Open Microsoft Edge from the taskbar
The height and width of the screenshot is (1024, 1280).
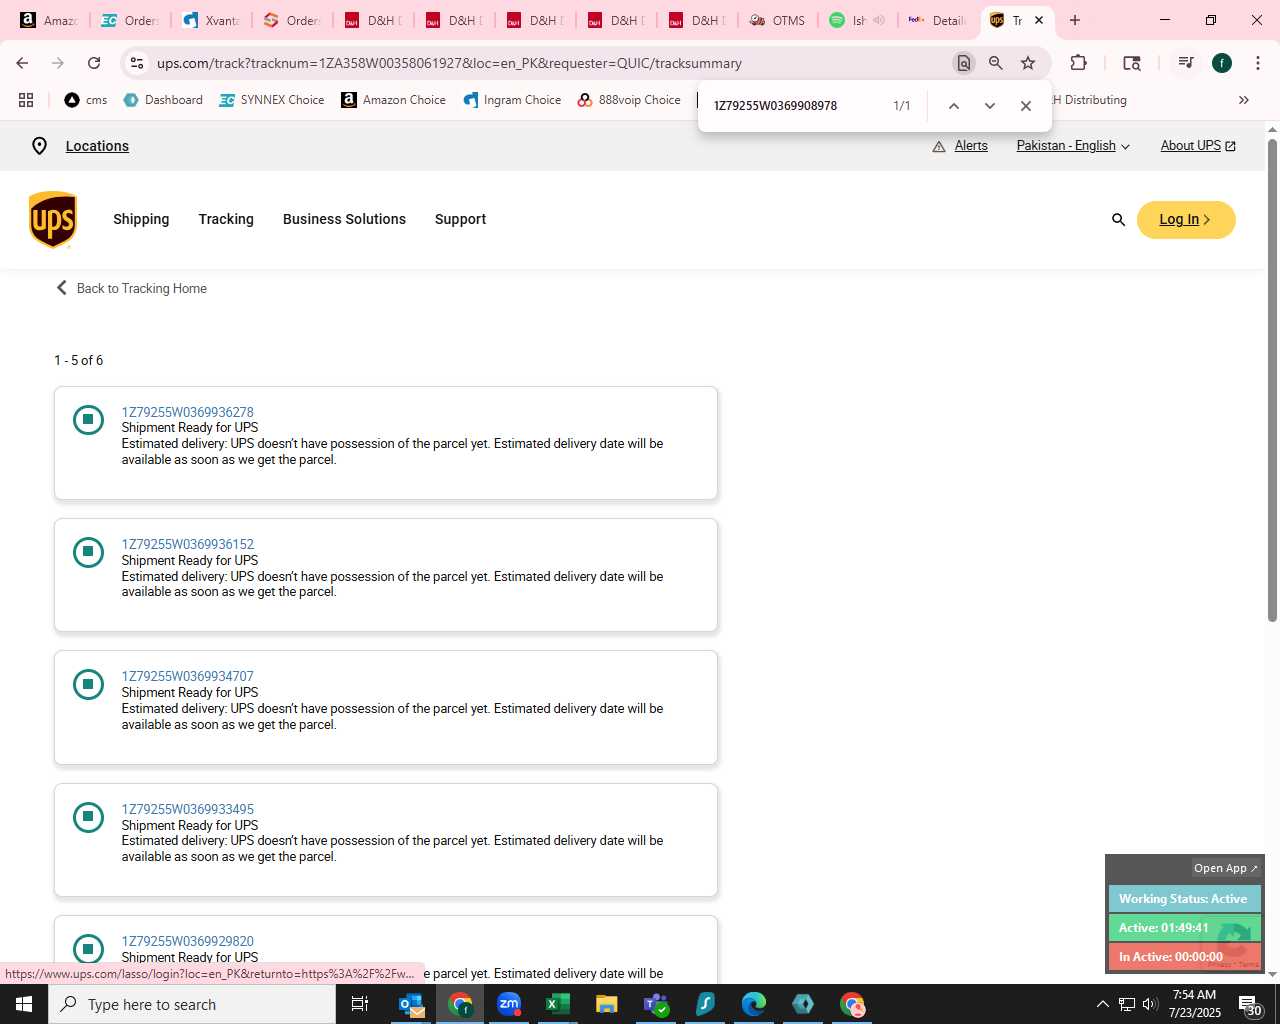tap(754, 1004)
